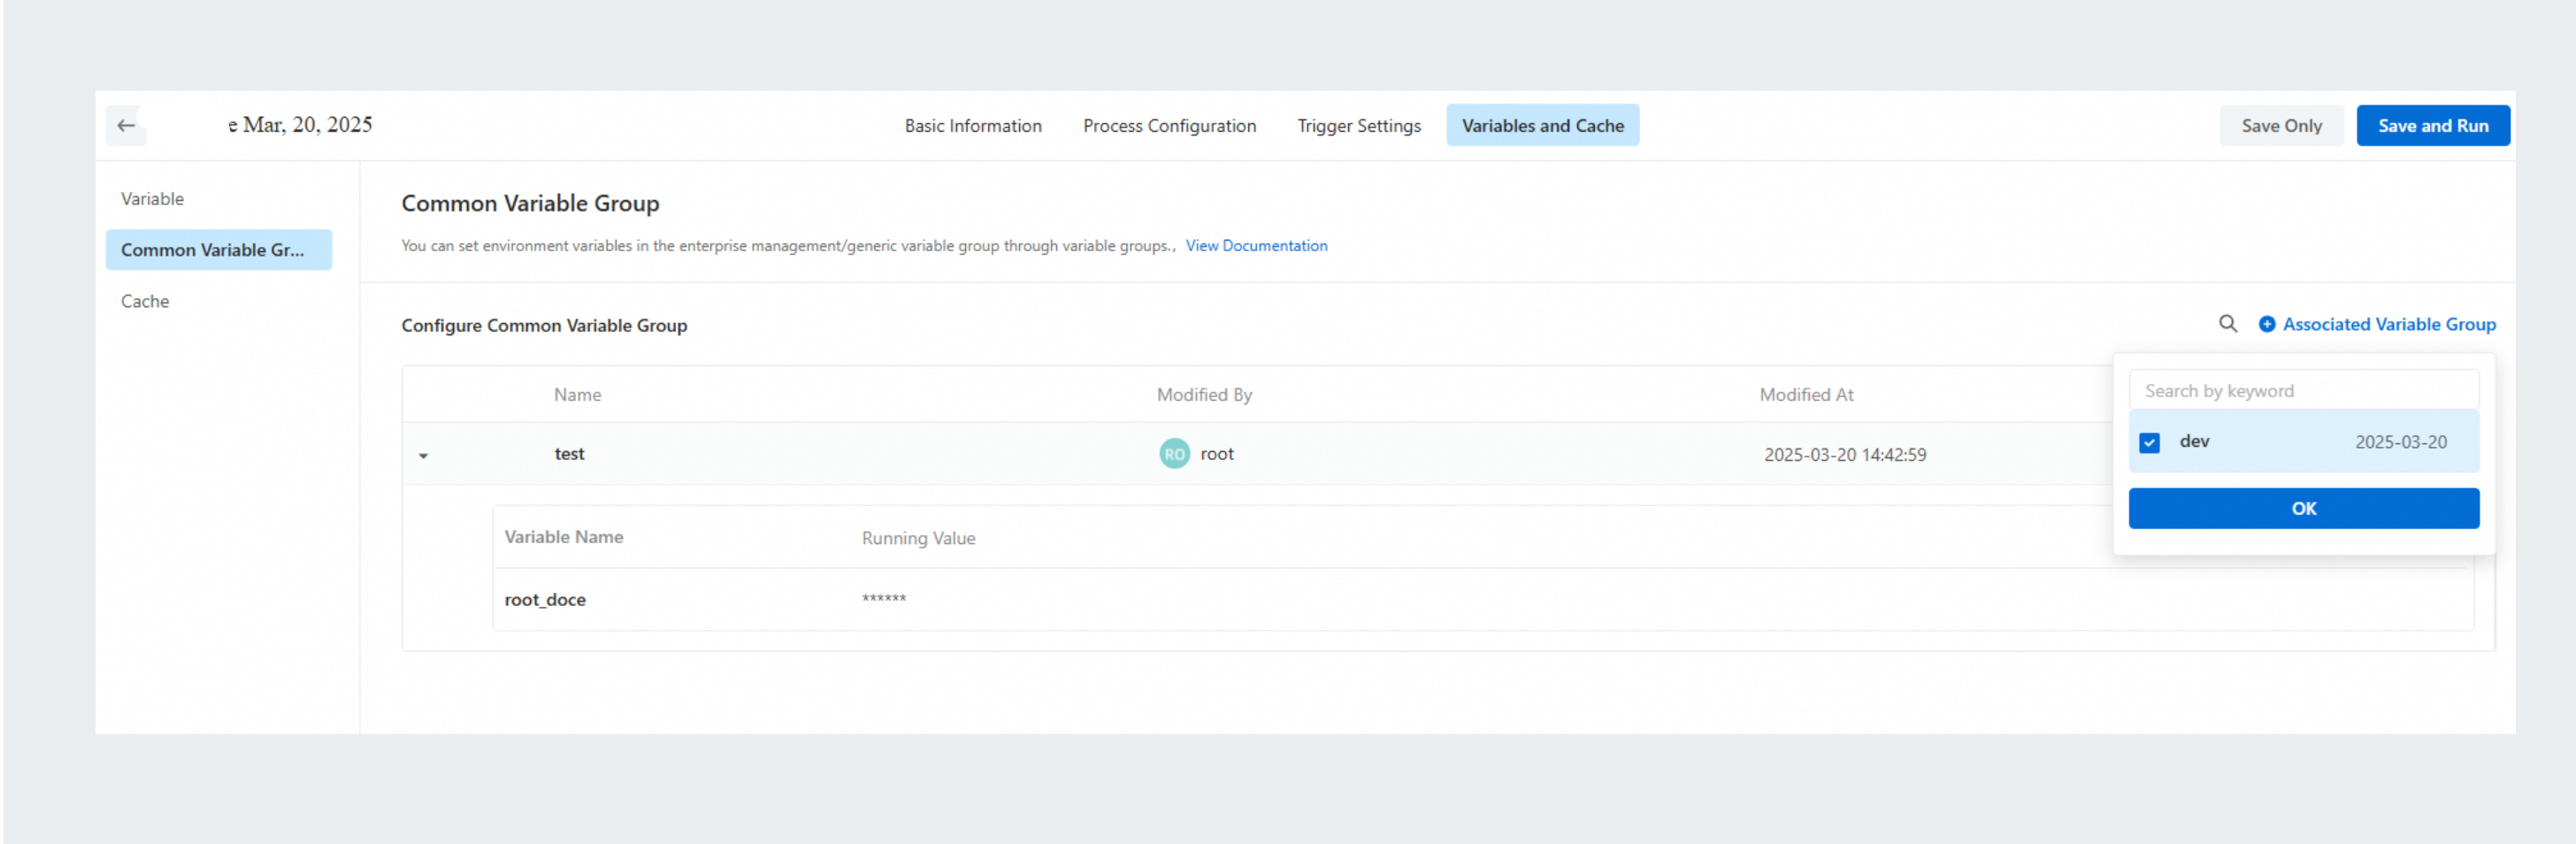Click the 2025-03-20 date in dev row

pos(2400,442)
